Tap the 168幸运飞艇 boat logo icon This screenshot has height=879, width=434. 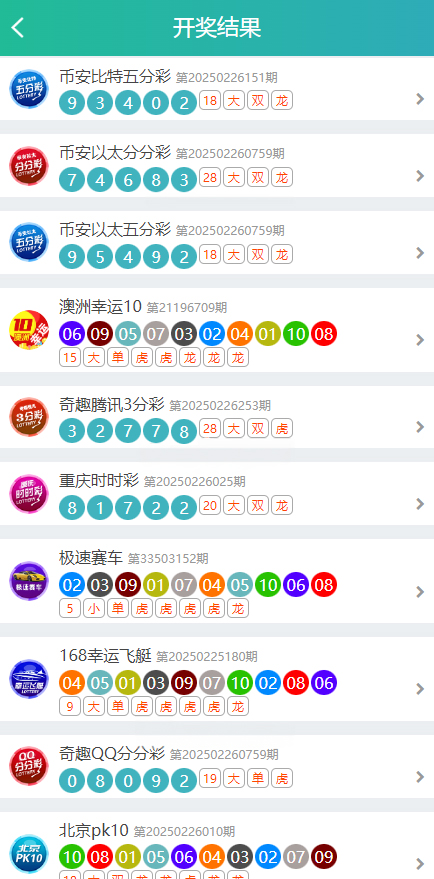[x=29, y=679]
